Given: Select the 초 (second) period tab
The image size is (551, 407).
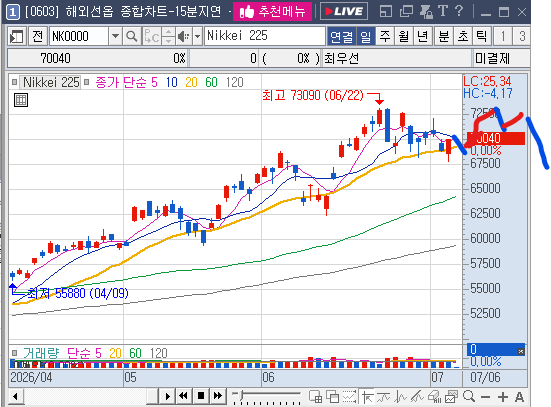Looking at the screenshot, I should 463,36.
